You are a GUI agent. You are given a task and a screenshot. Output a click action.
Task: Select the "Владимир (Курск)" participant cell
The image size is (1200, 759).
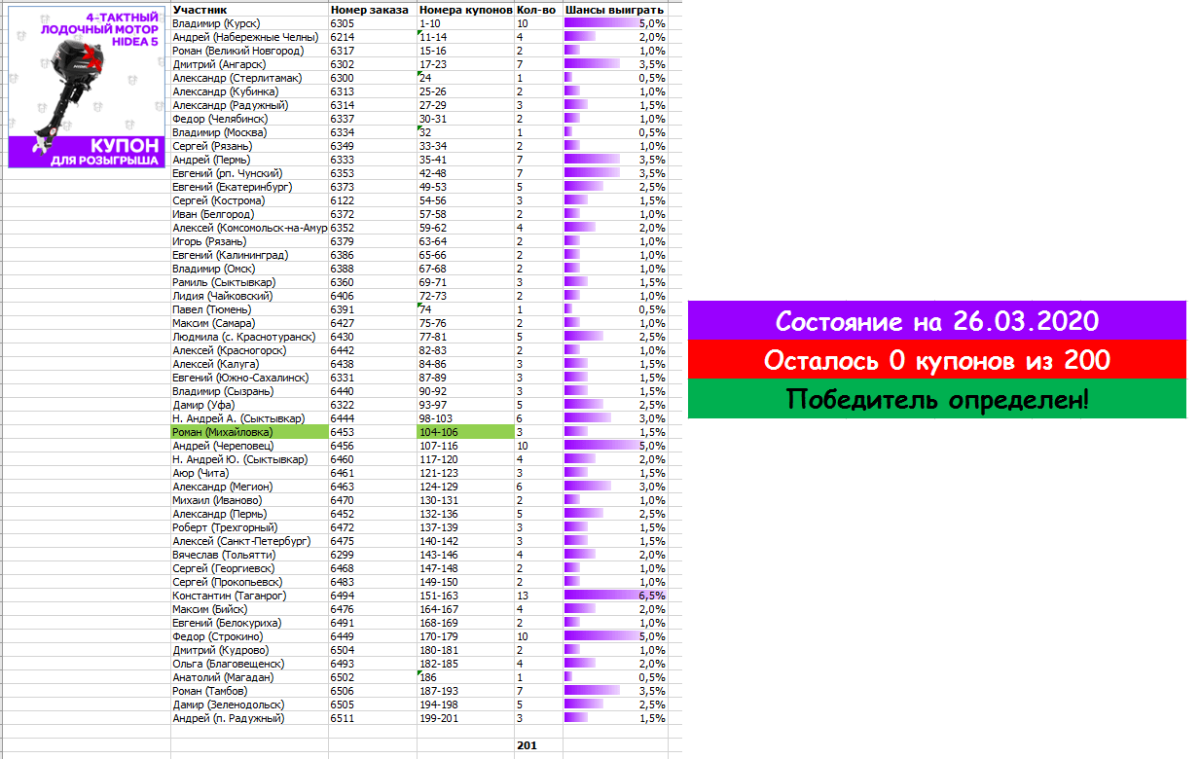coord(248,23)
